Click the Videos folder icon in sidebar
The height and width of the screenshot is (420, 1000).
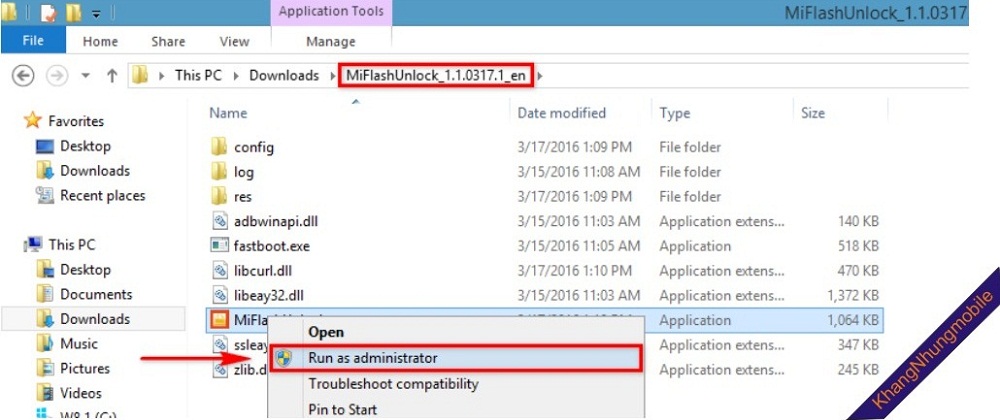coord(45,393)
